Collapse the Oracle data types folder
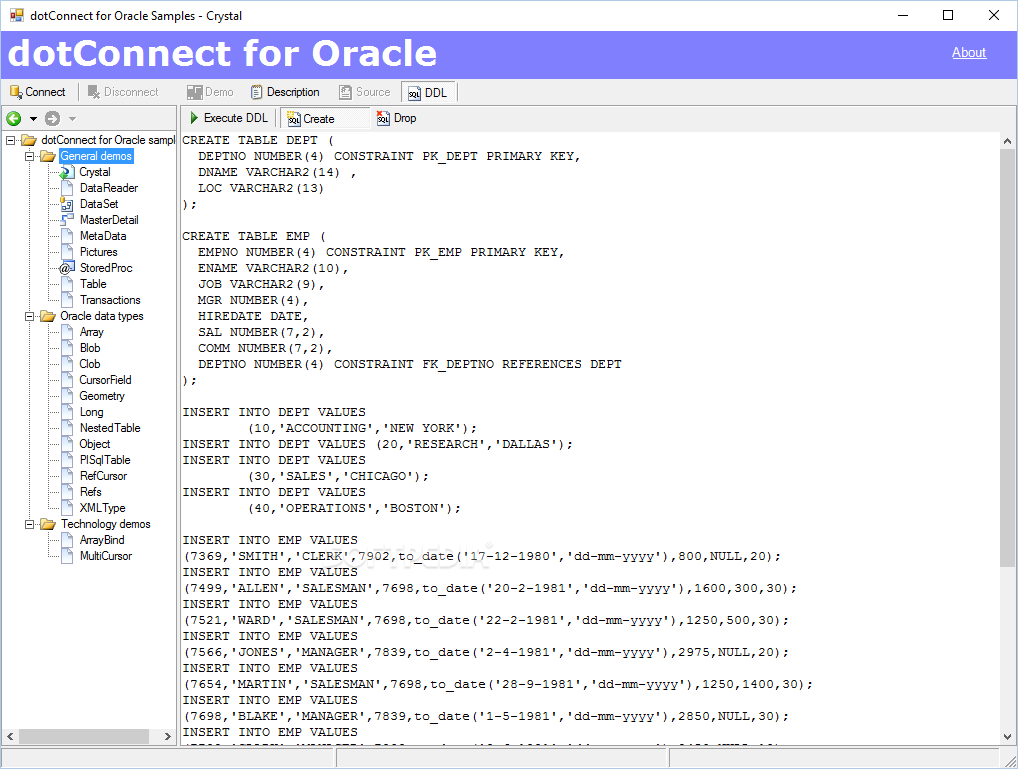This screenshot has height=769, width=1018. tap(29, 316)
